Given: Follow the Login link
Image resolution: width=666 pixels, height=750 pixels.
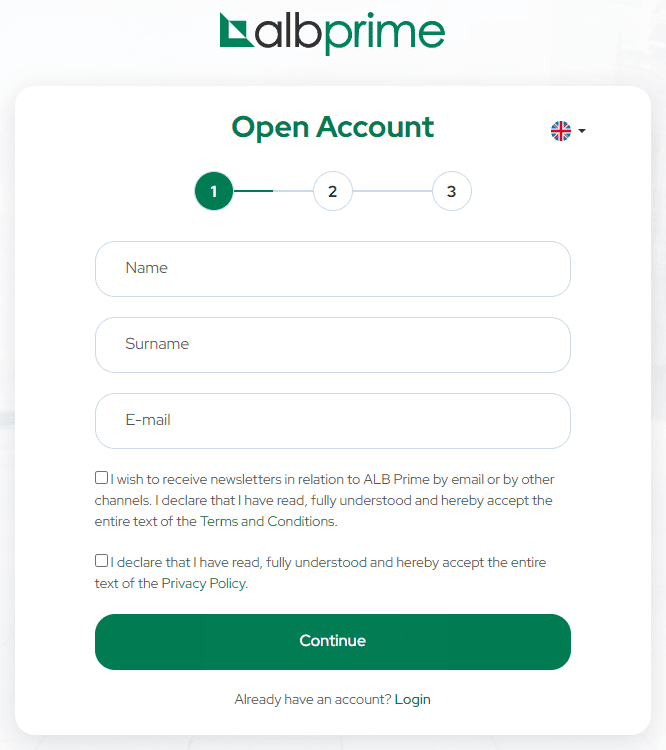Looking at the screenshot, I should [x=412, y=699].
